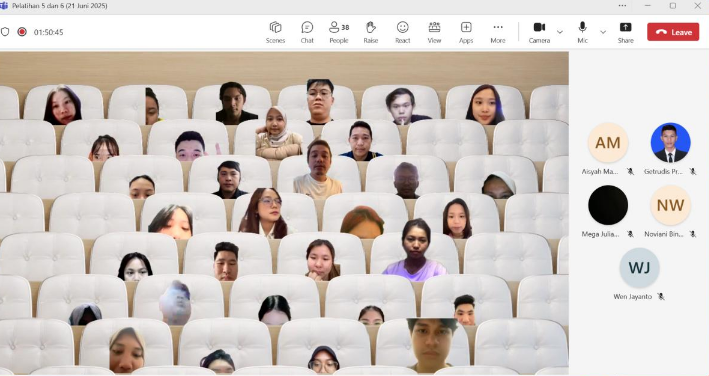The width and height of the screenshot is (709, 376).
Task: Open the title bar ellipsis menu
Action: pos(622,6)
